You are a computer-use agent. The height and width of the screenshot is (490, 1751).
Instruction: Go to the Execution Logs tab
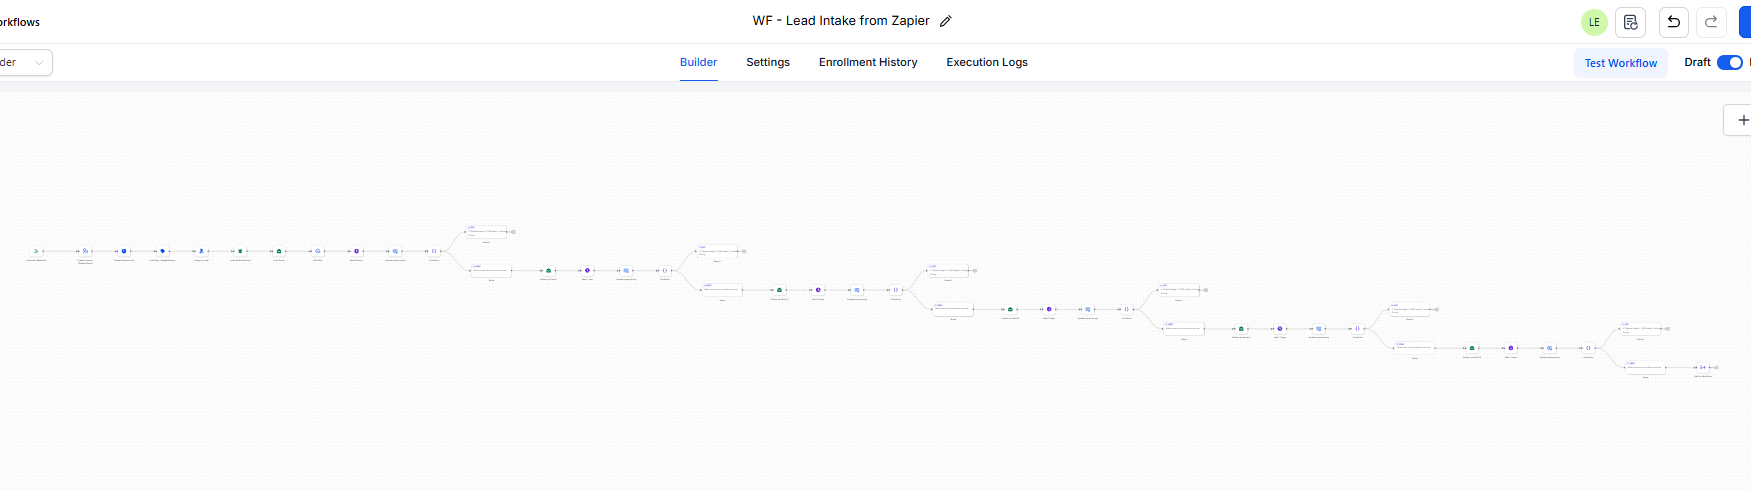987,62
